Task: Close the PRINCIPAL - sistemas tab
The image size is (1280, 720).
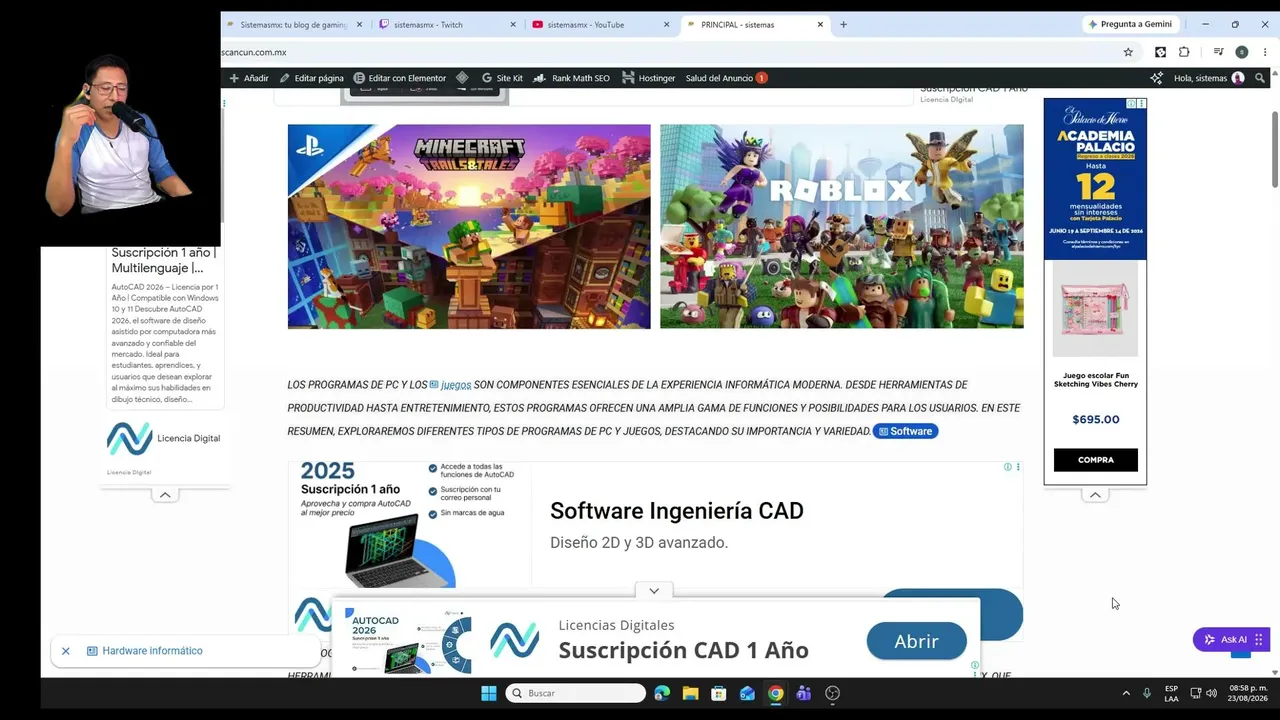Action: 821,25
